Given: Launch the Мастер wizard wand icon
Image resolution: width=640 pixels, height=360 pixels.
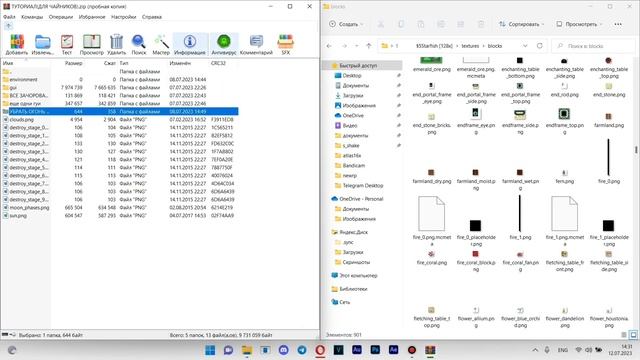Looking at the screenshot, I should [x=161, y=44].
